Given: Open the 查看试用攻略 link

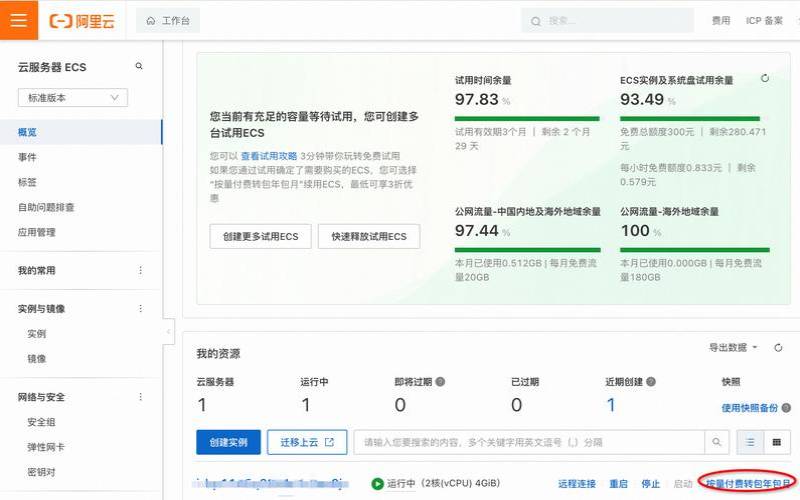Looking at the screenshot, I should (x=269, y=156).
